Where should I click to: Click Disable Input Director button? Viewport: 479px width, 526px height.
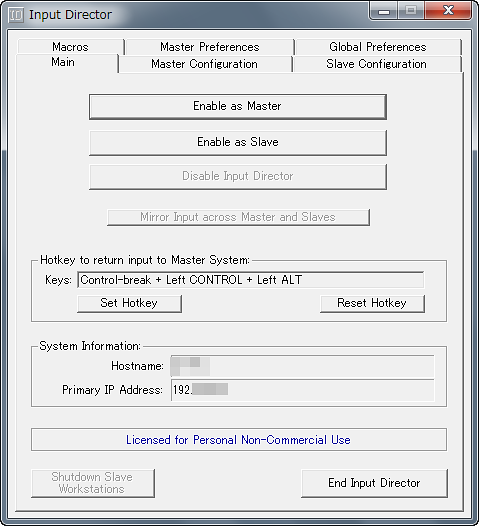[238, 176]
